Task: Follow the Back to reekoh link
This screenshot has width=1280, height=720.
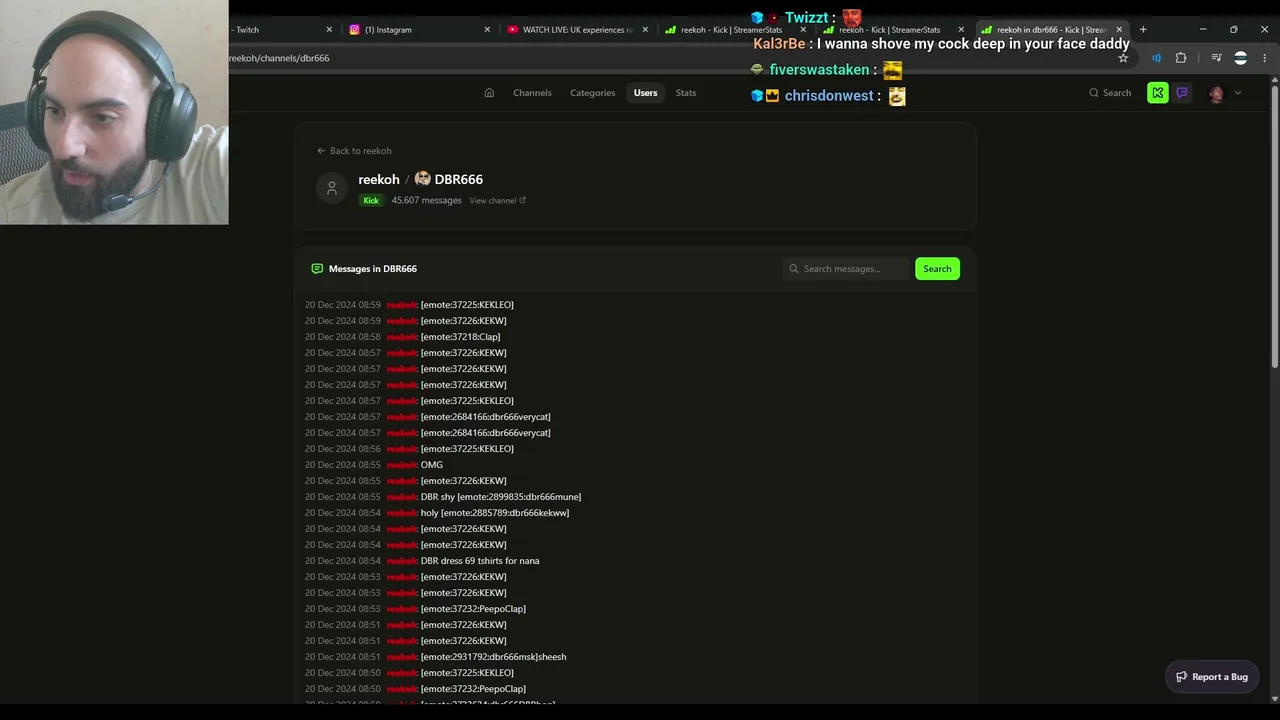Action: point(354,151)
